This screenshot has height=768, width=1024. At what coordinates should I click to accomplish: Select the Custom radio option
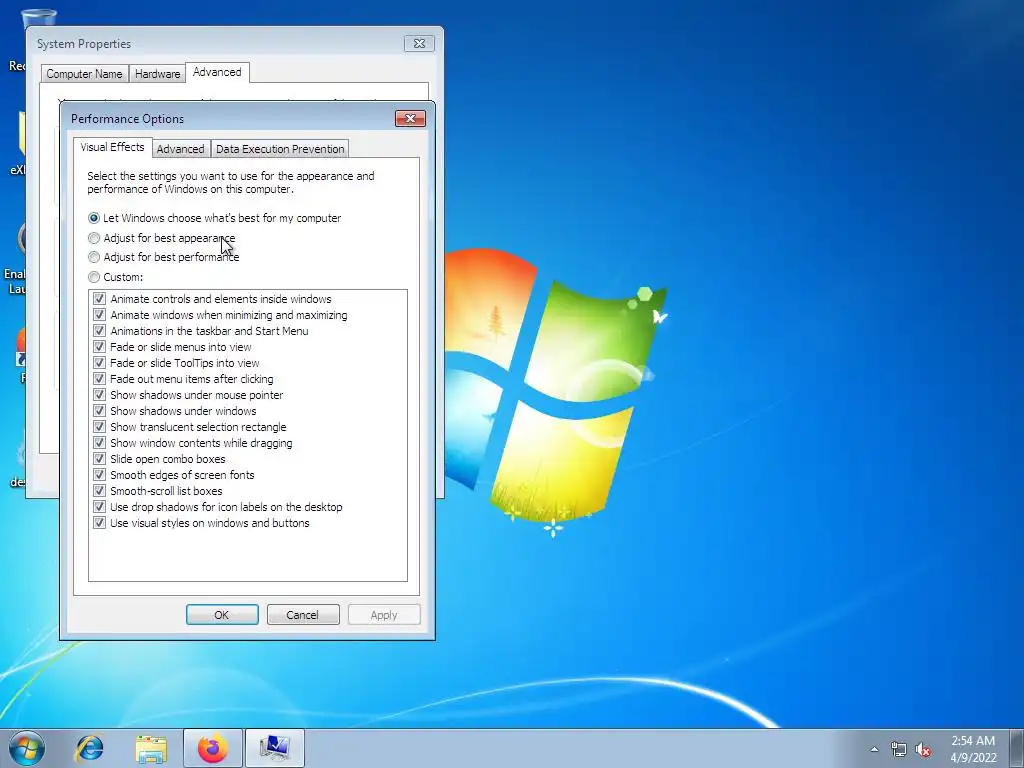(x=116, y=277)
